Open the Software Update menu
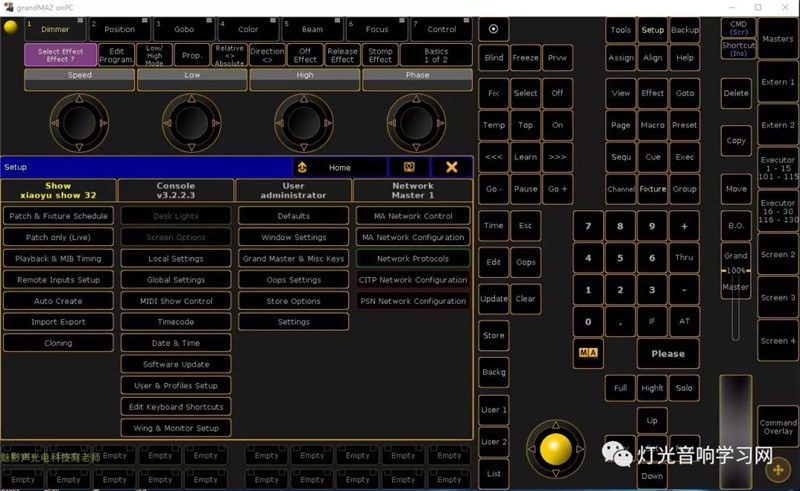 (176, 364)
